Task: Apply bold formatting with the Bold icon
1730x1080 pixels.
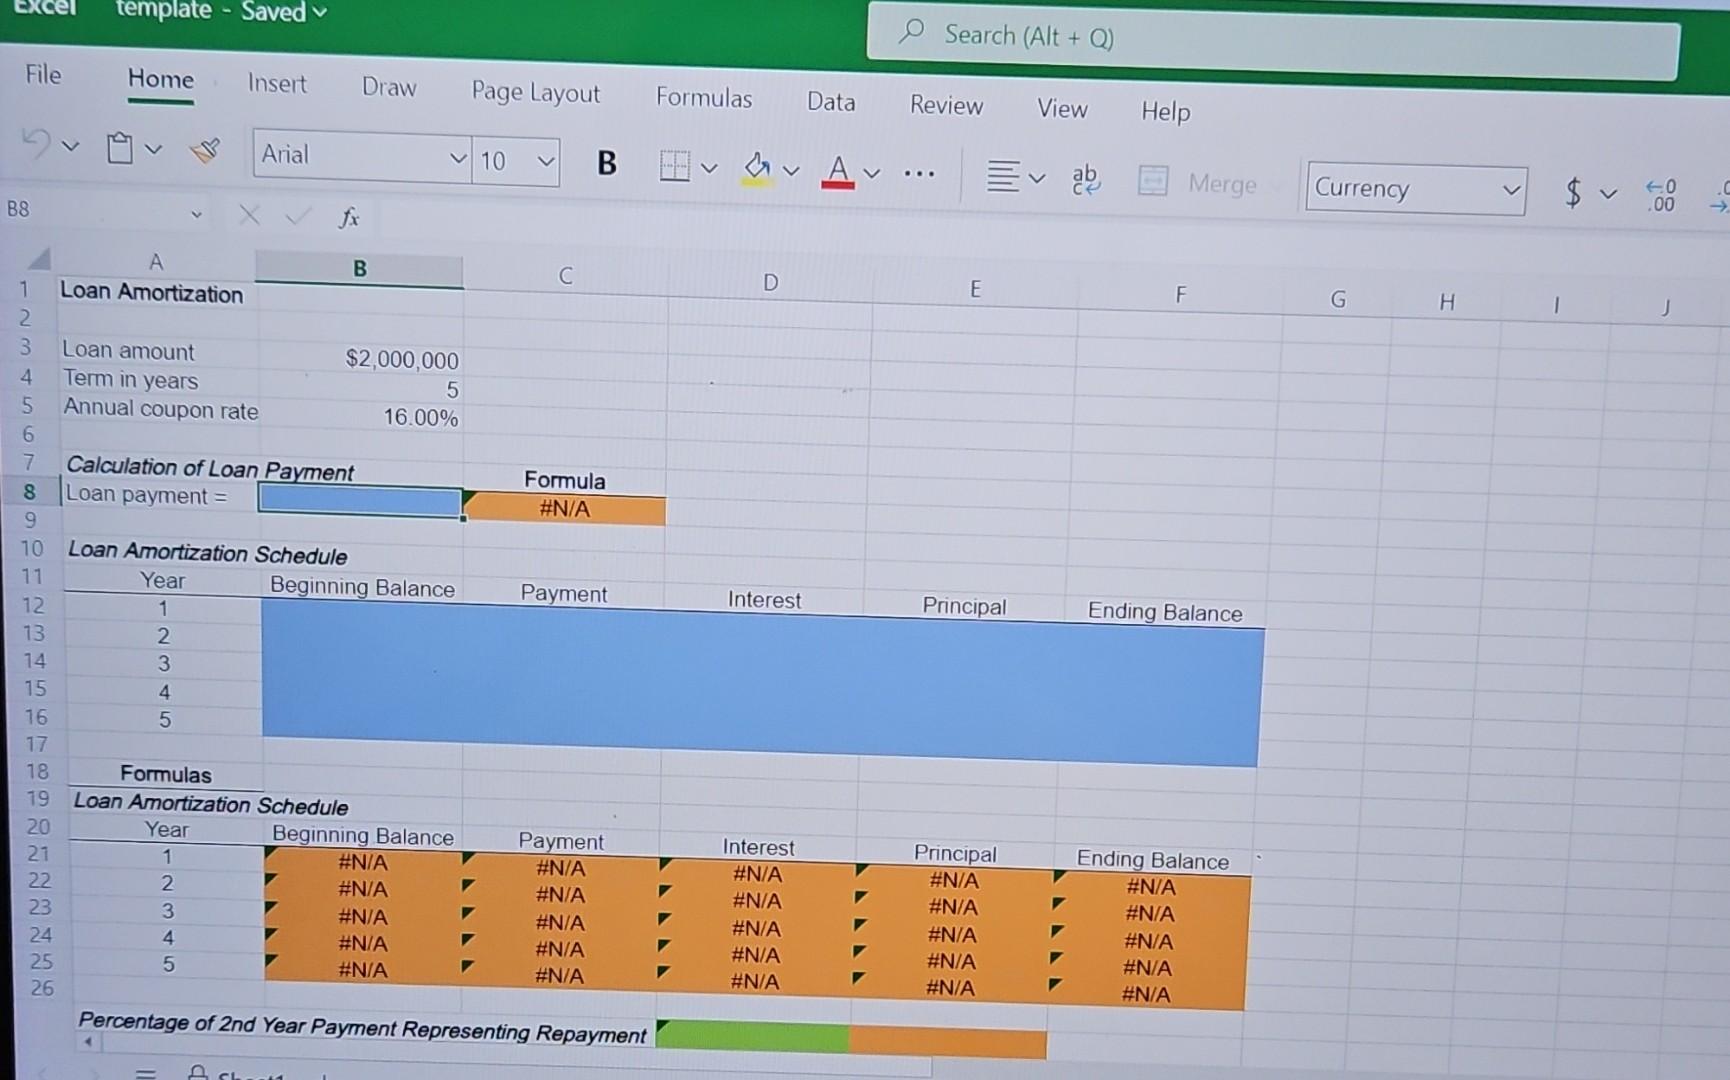Action: point(606,163)
